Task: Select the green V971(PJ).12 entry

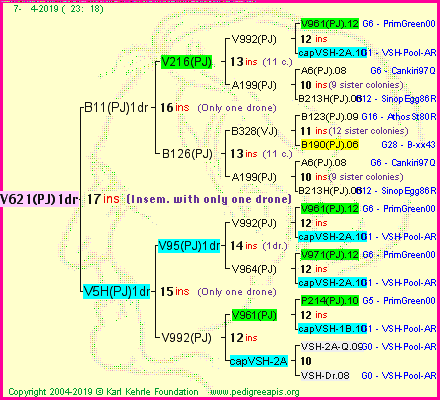Action: coord(329,255)
